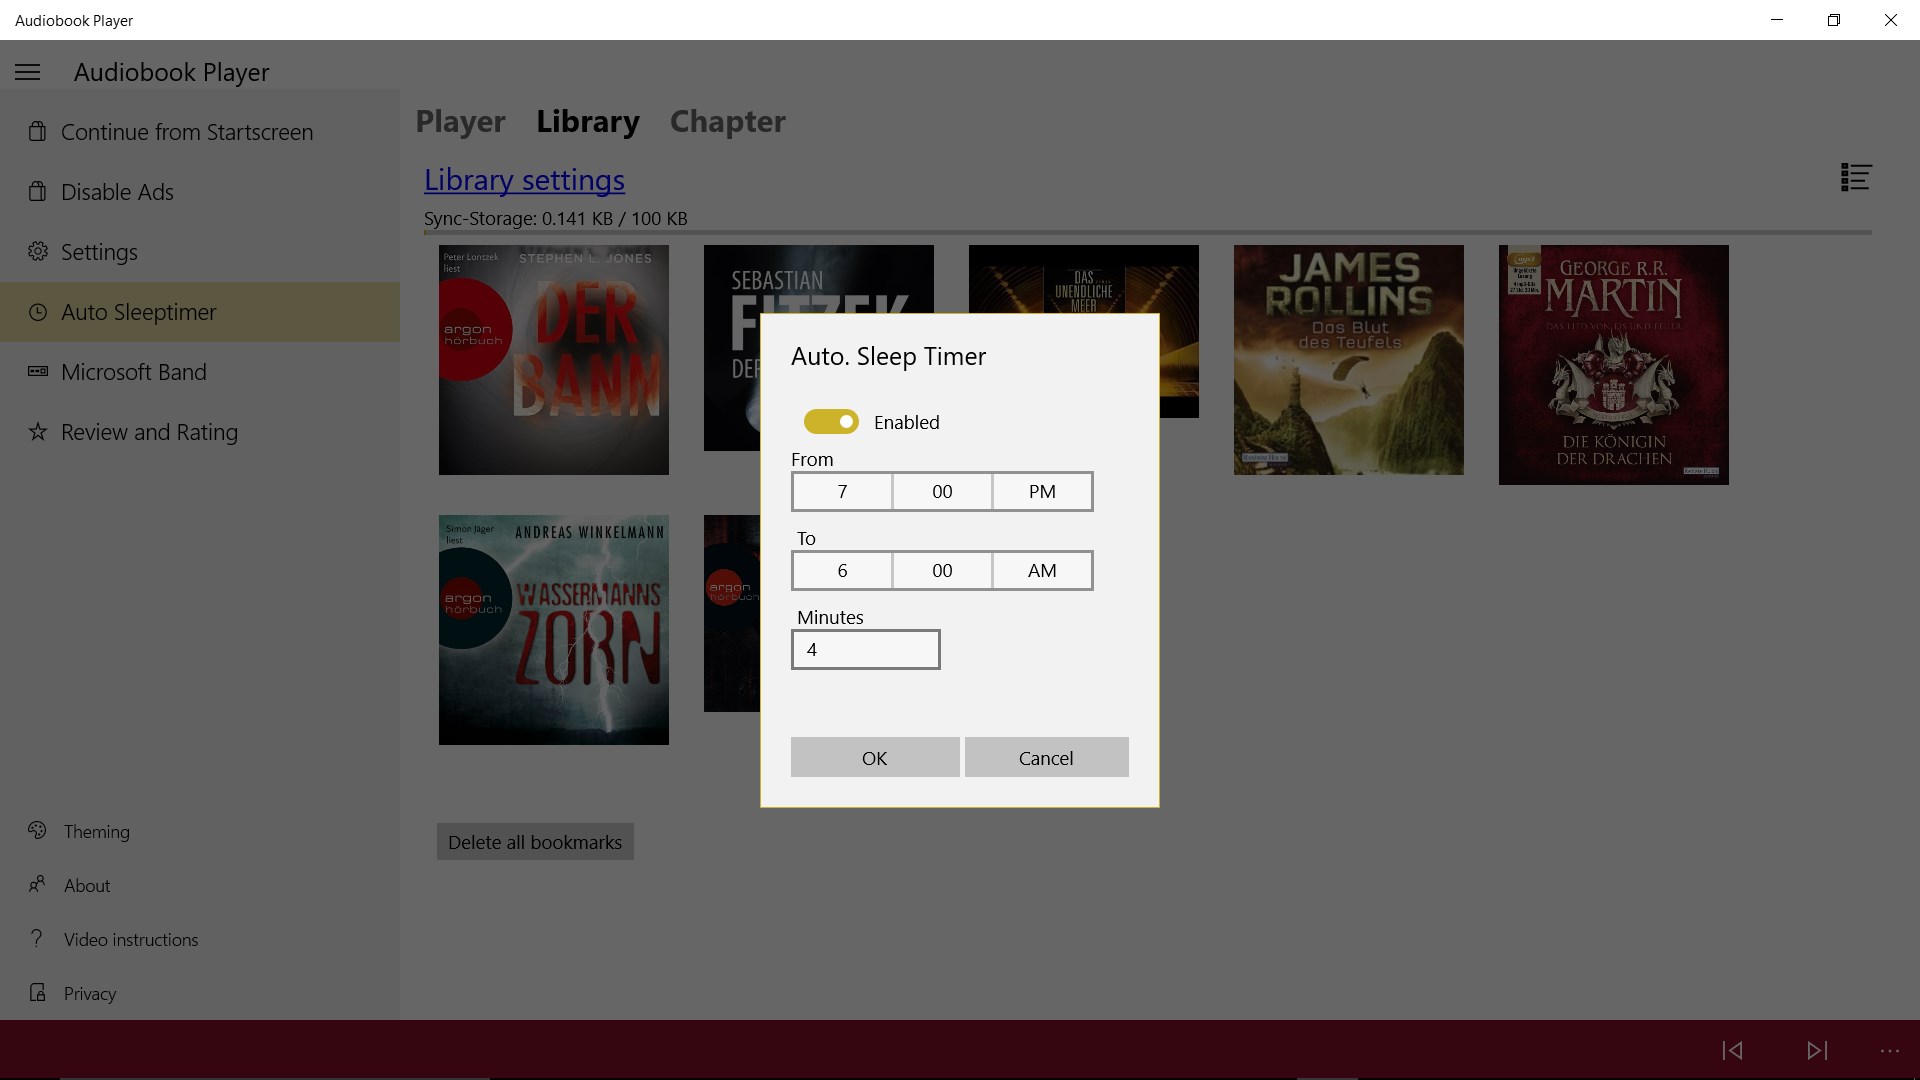Open Settings via the gear icon

pyautogui.click(x=37, y=252)
